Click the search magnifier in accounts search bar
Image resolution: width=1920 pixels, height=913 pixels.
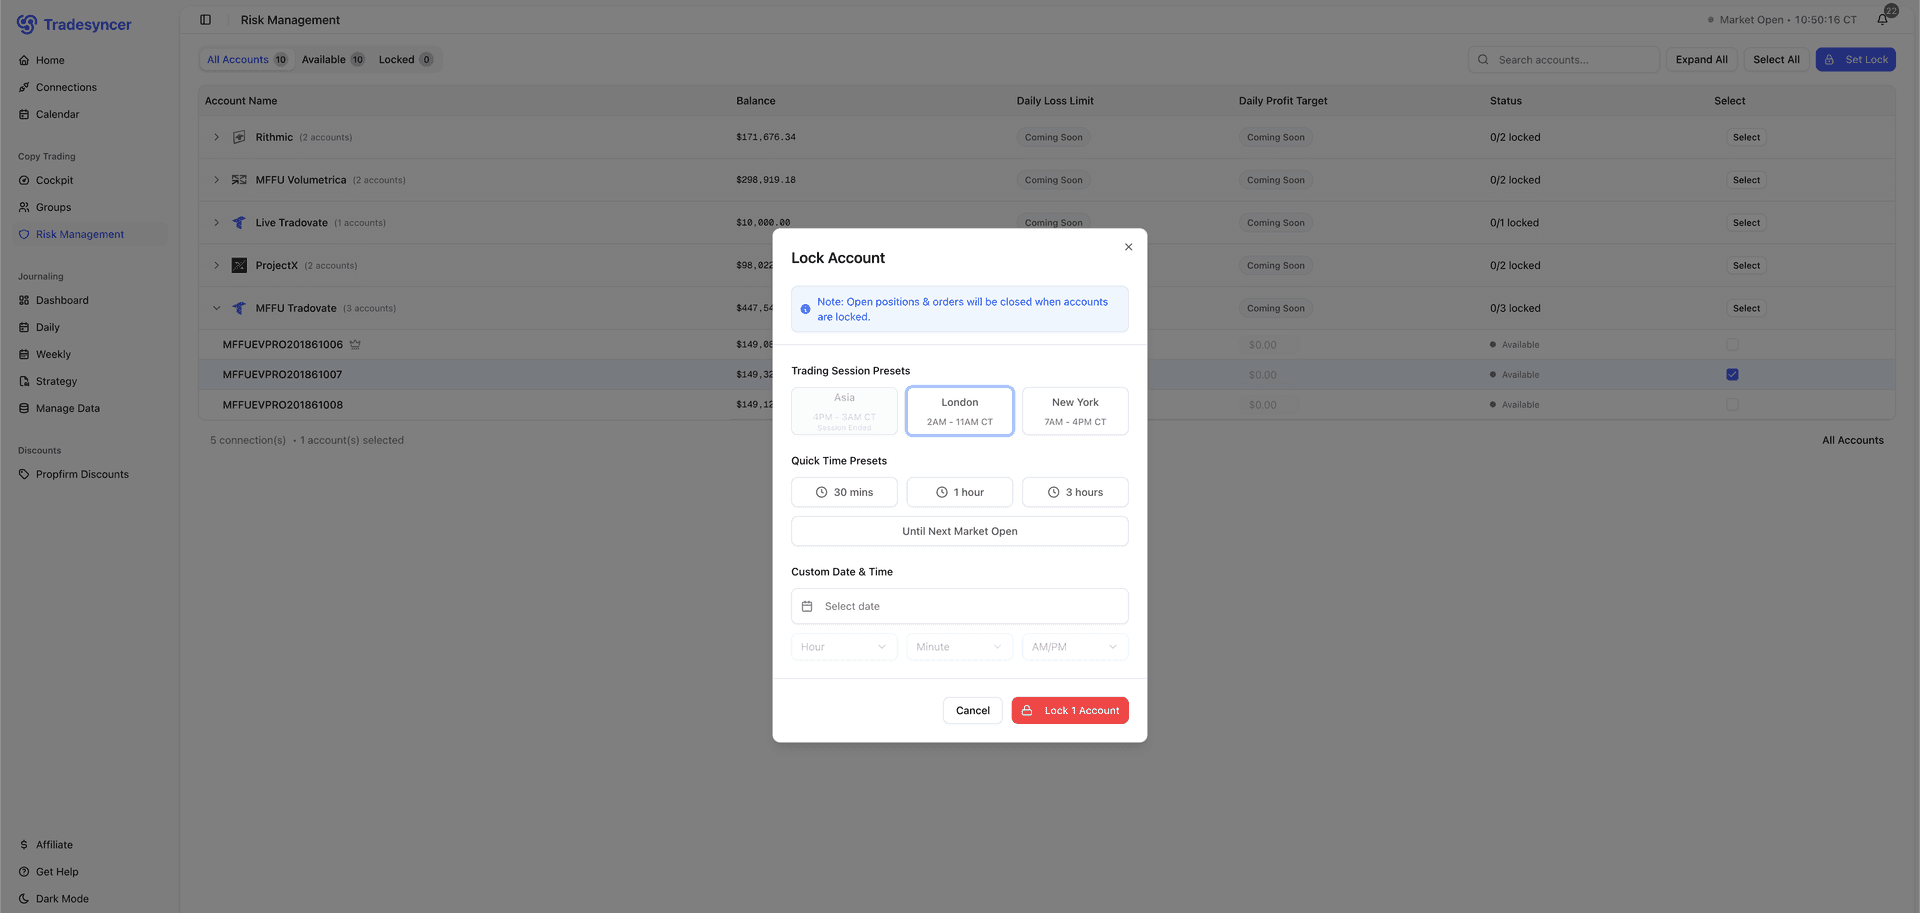click(x=1483, y=59)
